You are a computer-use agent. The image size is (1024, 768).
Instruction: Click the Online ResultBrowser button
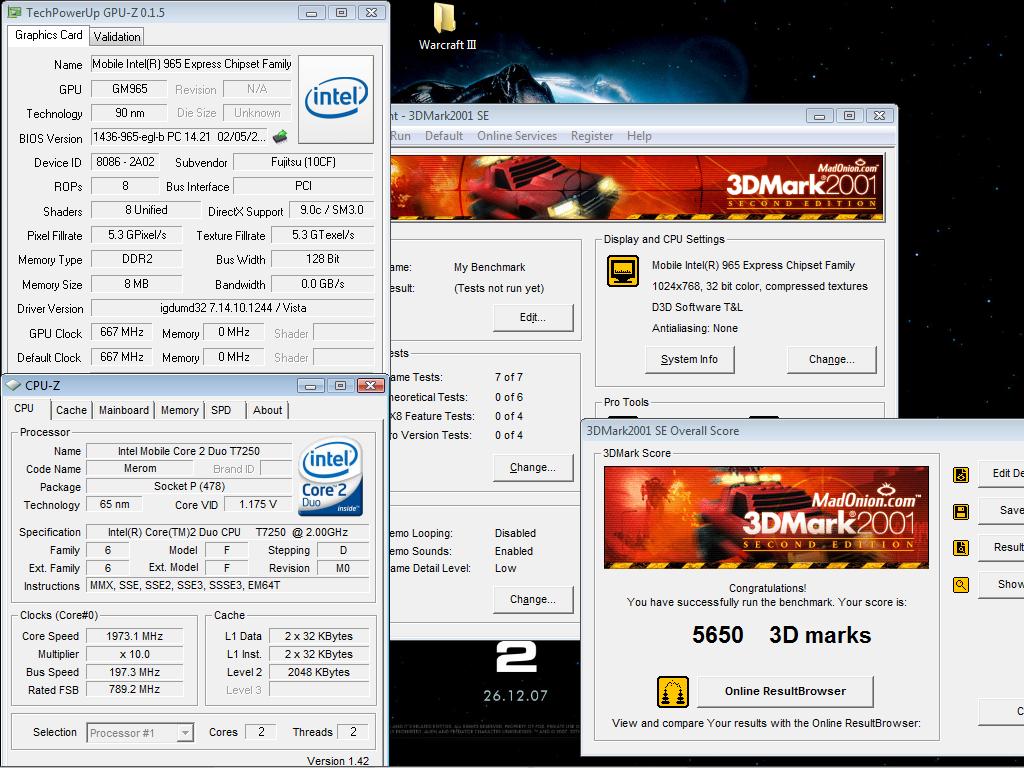pyautogui.click(x=785, y=692)
